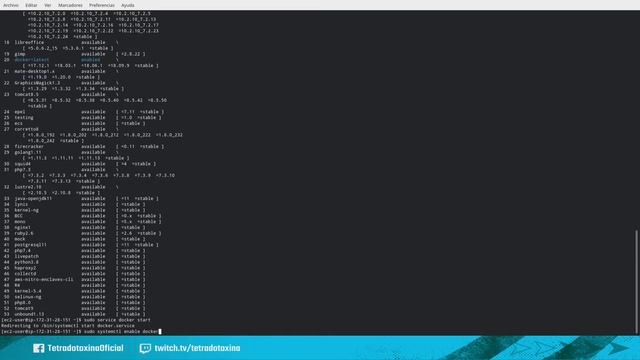
Task: Click the corretto8 package name
Action: coord(27,129)
